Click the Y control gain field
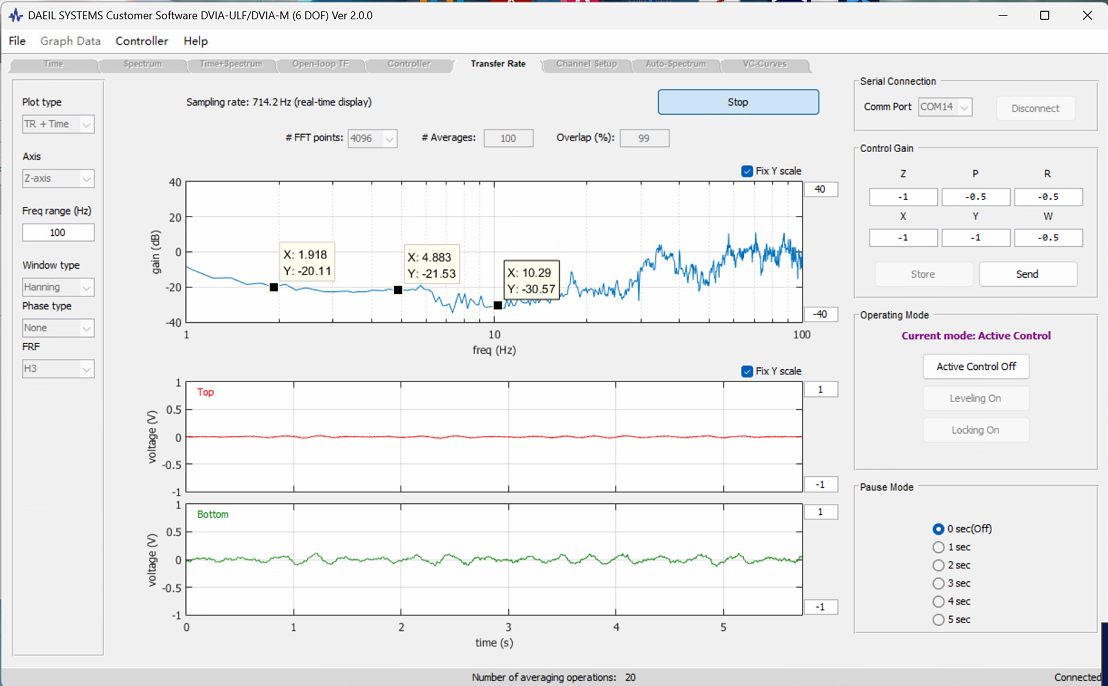 click(976, 238)
